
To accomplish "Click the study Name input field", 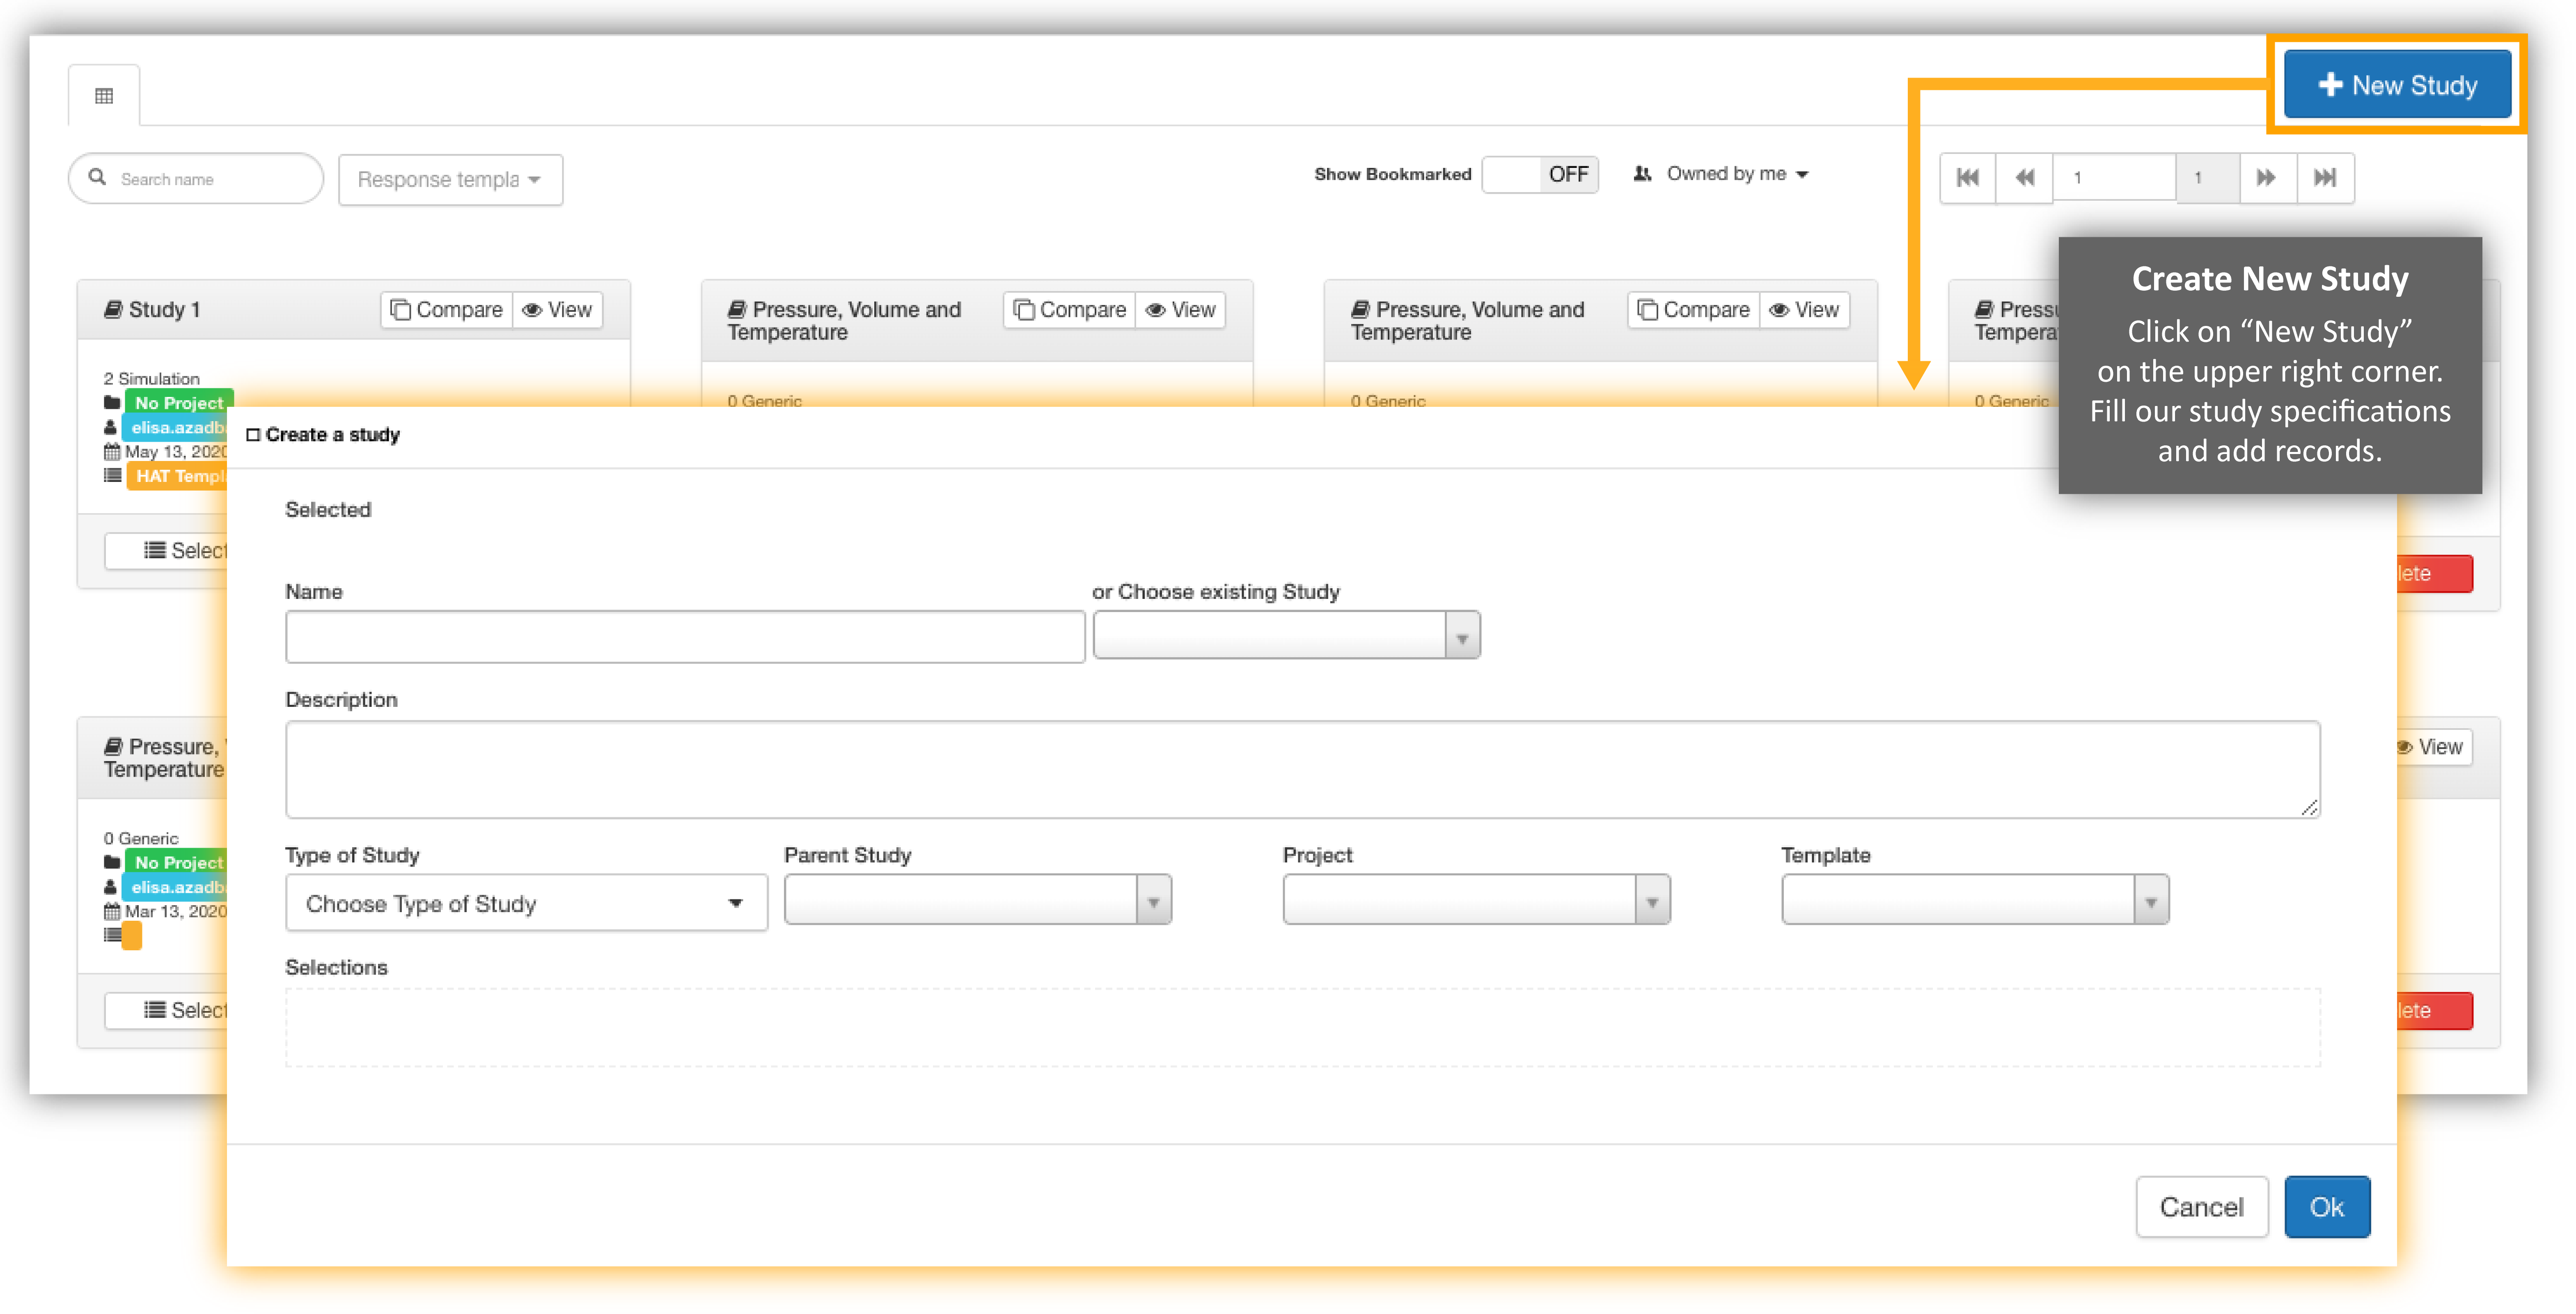I will point(685,637).
